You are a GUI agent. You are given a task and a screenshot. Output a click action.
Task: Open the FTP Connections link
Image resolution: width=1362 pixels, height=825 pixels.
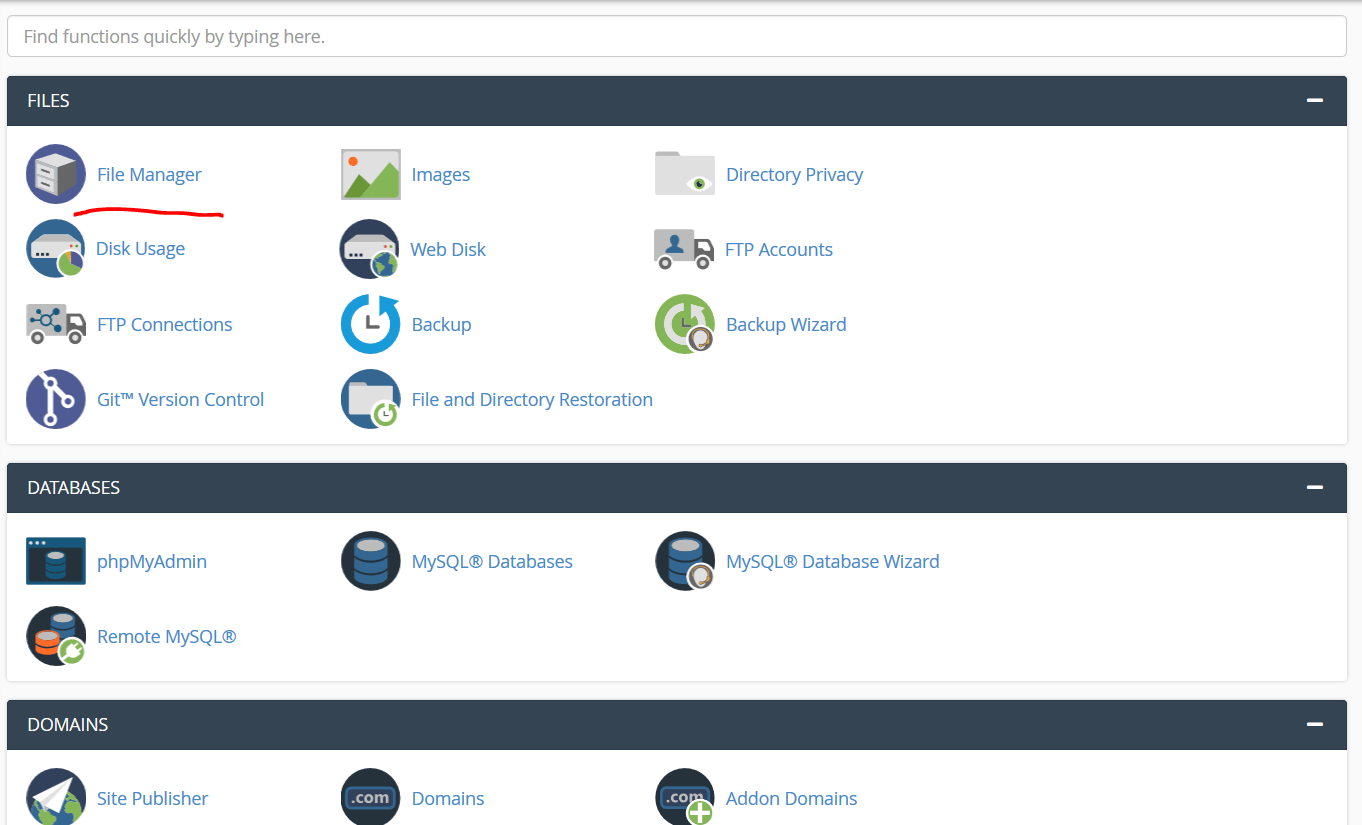(x=165, y=324)
